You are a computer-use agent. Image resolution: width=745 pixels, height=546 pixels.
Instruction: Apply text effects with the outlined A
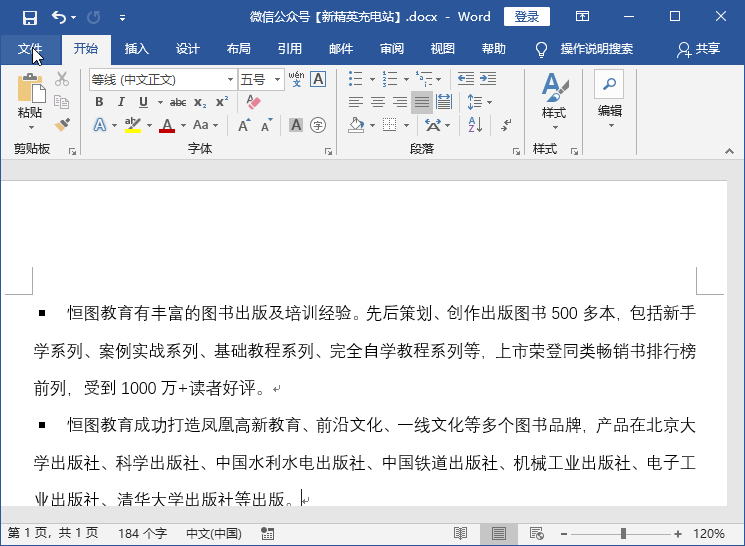(99, 125)
